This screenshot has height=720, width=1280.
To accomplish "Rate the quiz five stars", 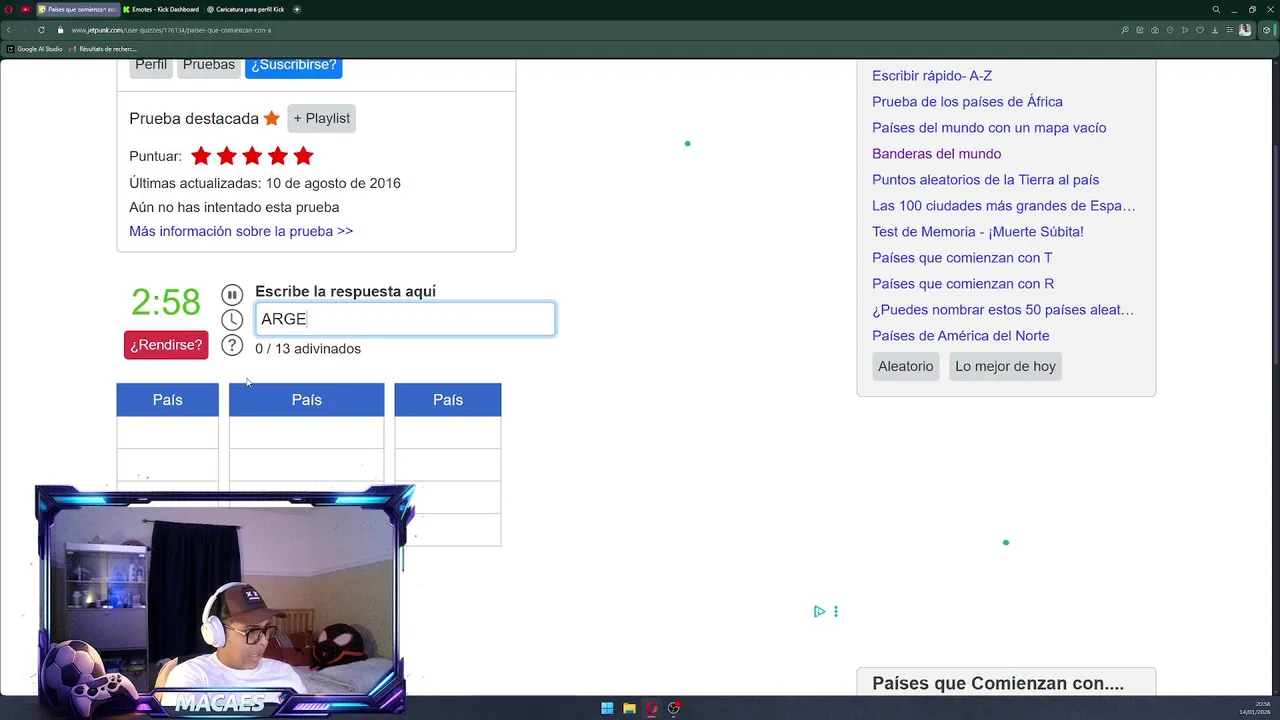I will click(304, 156).
